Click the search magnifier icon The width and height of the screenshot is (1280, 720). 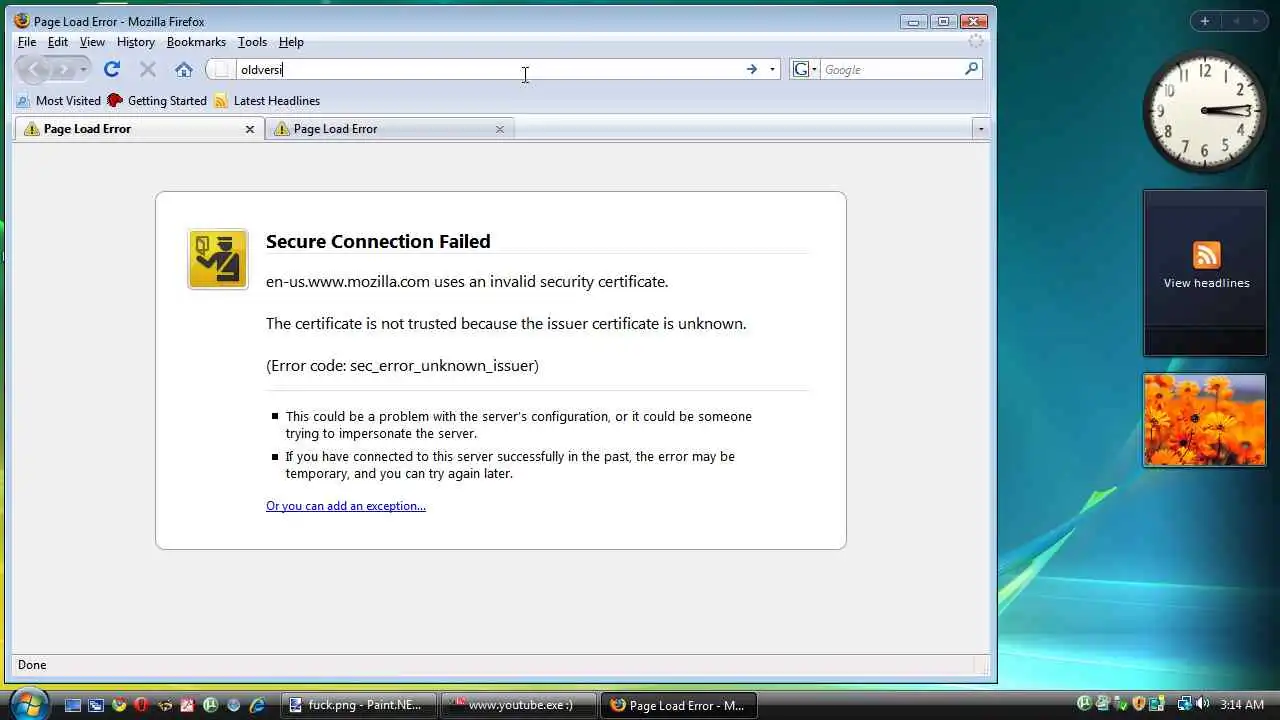(971, 69)
